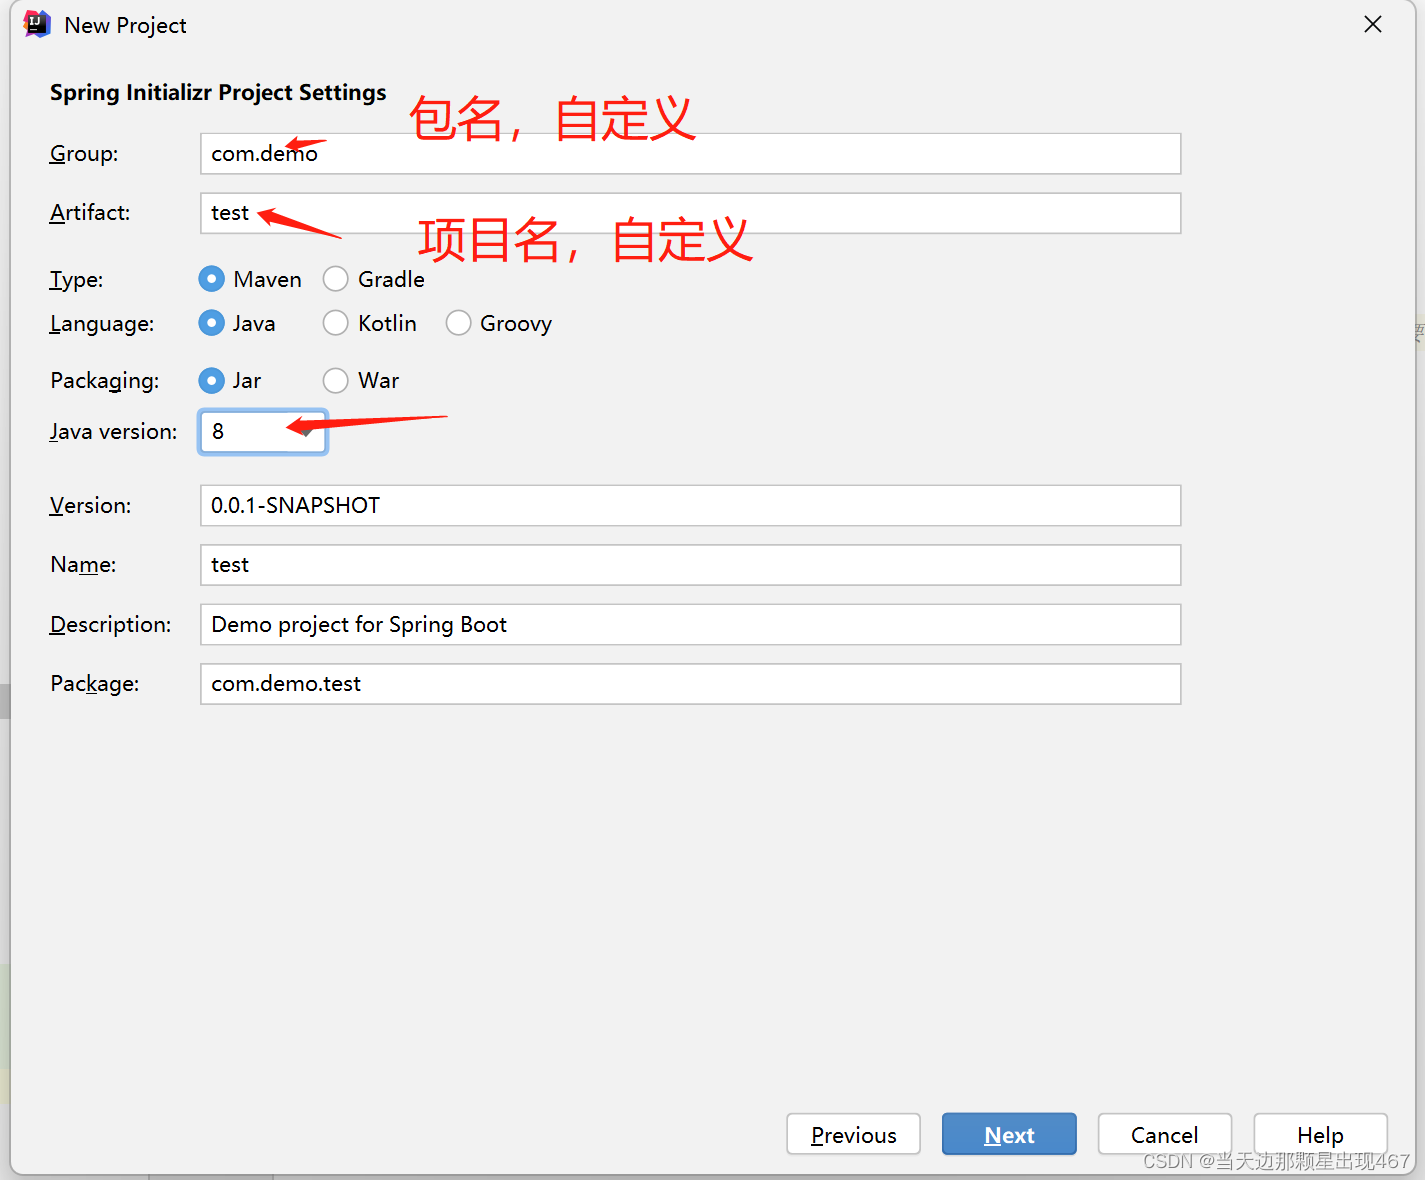The width and height of the screenshot is (1425, 1180).
Task: Cancel the new project creation
Action: [1164, 1134]
